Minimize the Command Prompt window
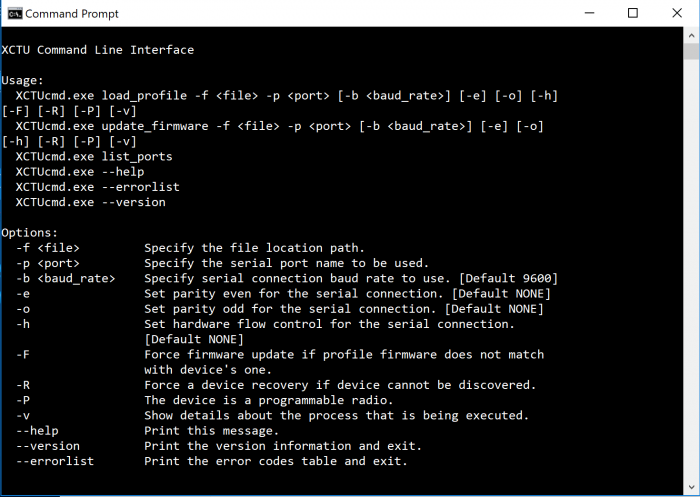 589,13
